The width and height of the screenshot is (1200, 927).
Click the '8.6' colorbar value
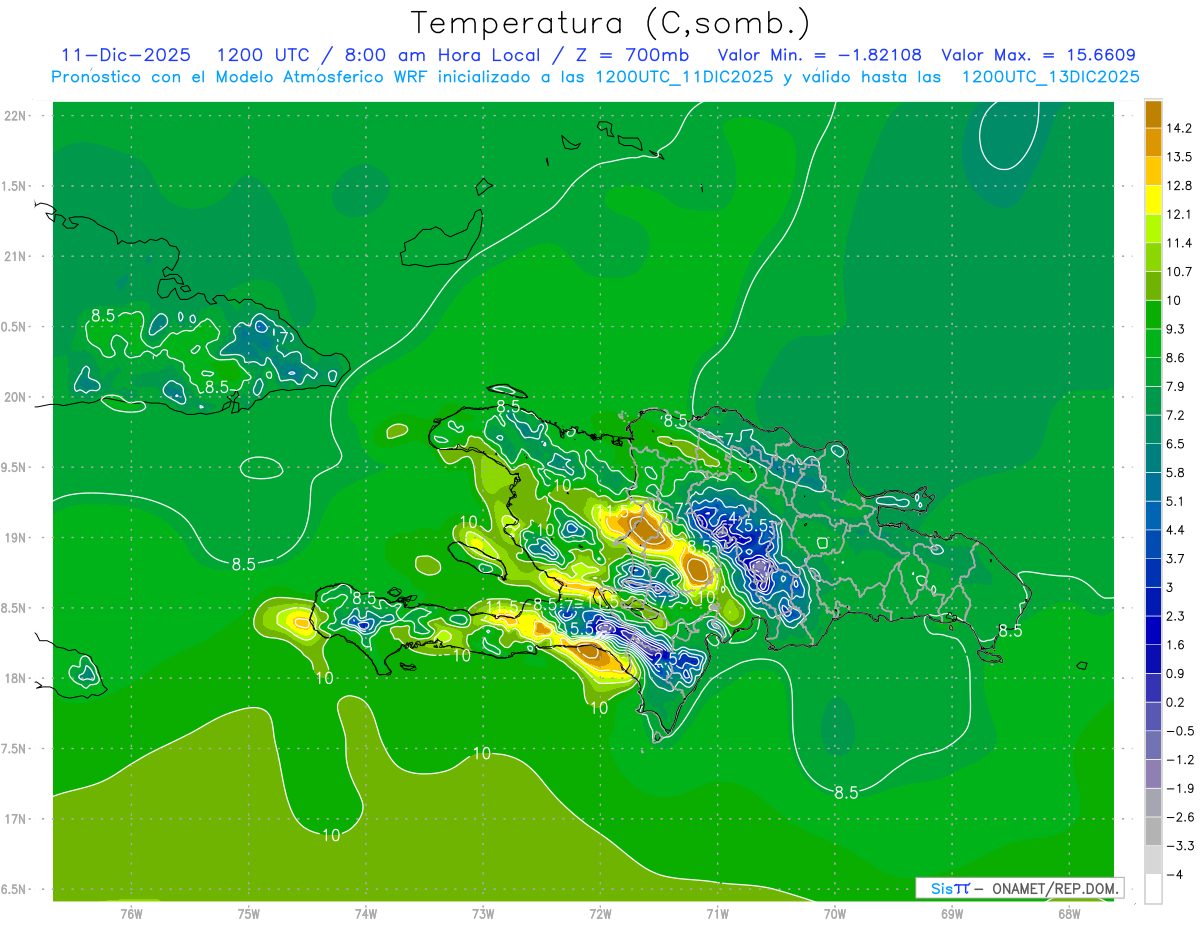click(x=1176, y=358)
